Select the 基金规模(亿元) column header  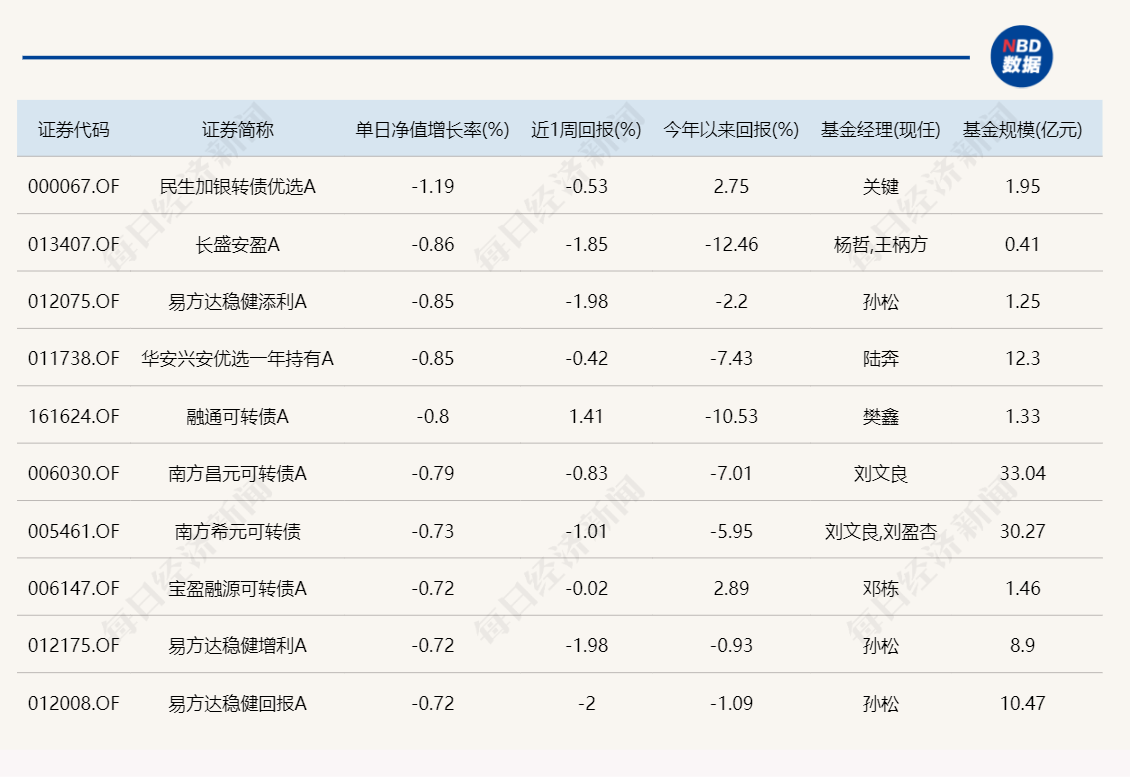[1023, 130]
